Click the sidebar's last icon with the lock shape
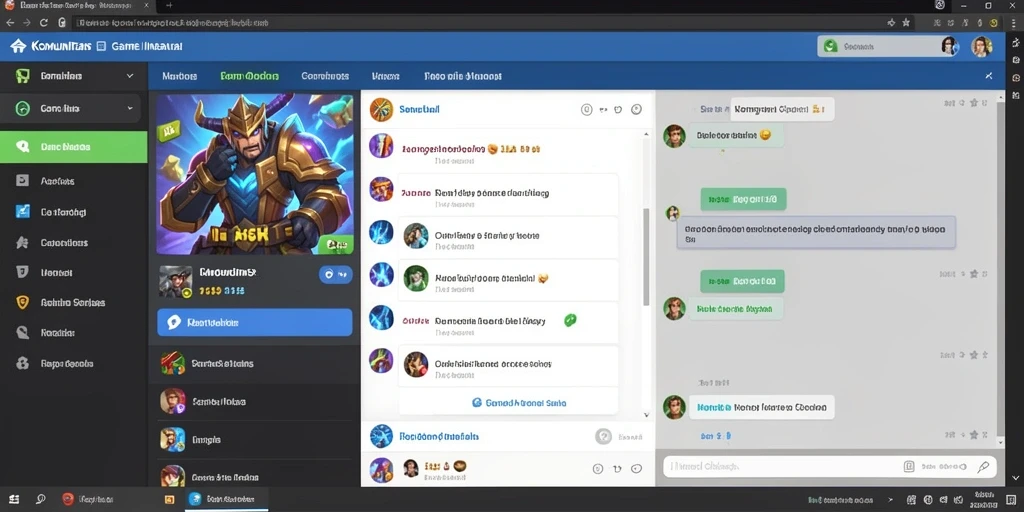The height and width of the screenshot is (512, 1024). 22,363
